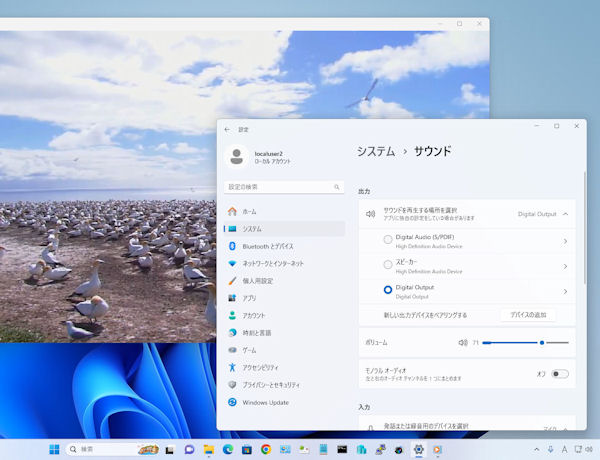
Task: Show hidden tray icons chevron
Action: coord(537,449)
